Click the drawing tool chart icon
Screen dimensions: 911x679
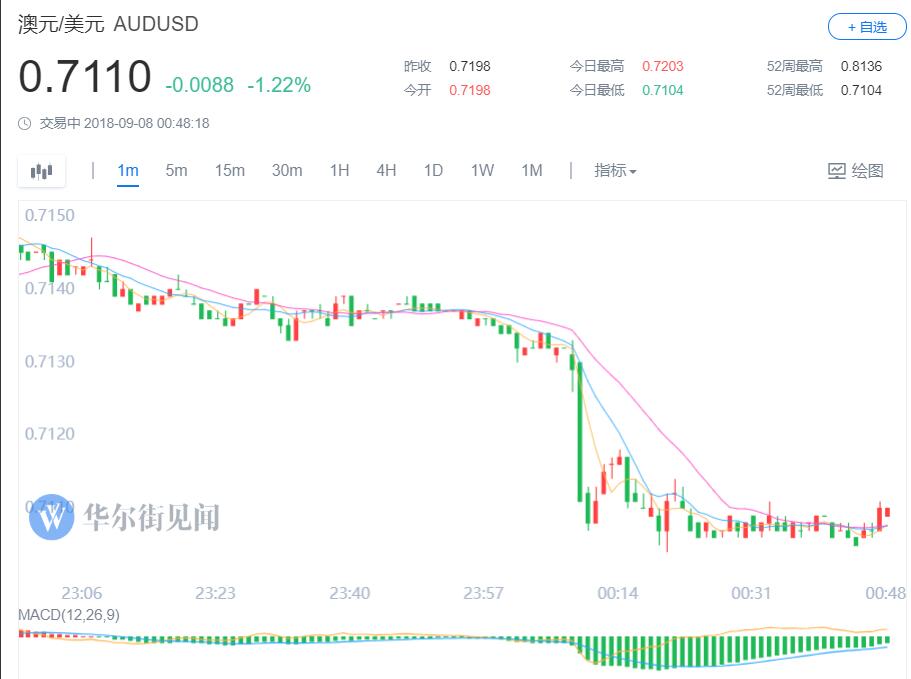tap(837, 171)
